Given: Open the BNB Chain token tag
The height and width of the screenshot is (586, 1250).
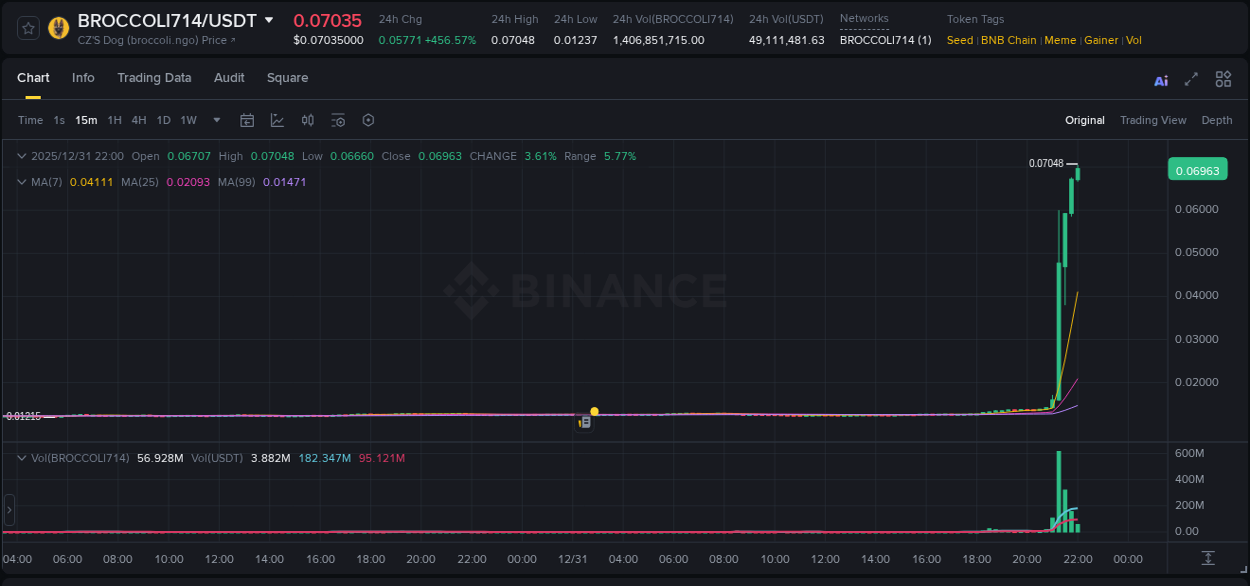Looking at the screenshot, I should (x=1009, y=40).
